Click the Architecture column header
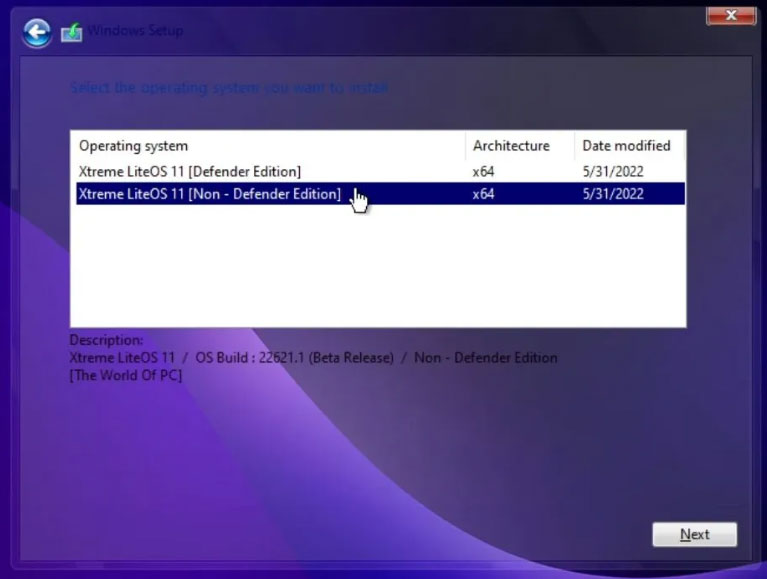767x579 pixels. click(520, 146)
